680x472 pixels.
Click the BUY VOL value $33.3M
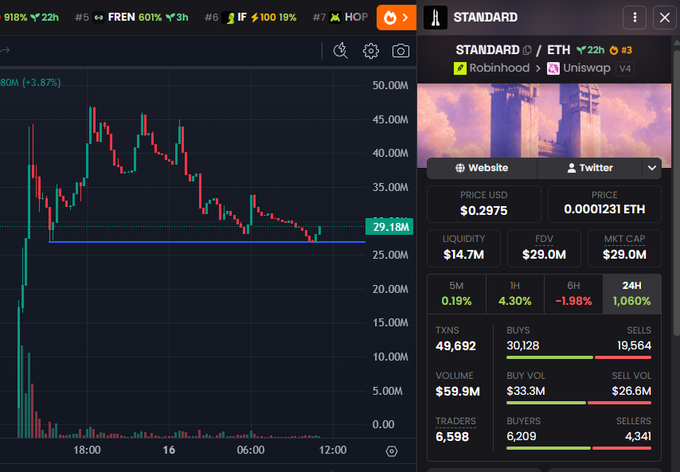coord(526,391)
